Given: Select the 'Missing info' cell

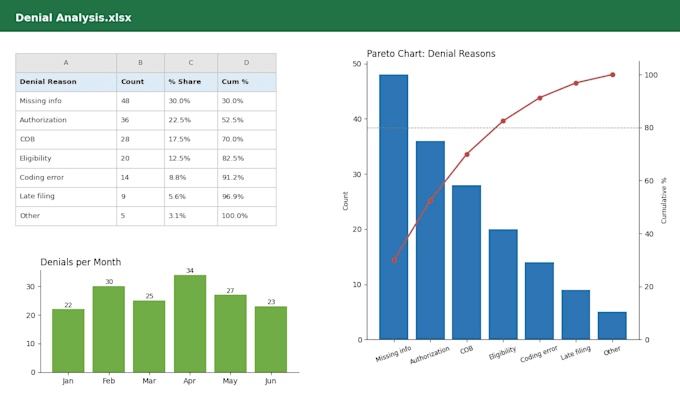Looking at the screenshot, I should pos(66,101).
